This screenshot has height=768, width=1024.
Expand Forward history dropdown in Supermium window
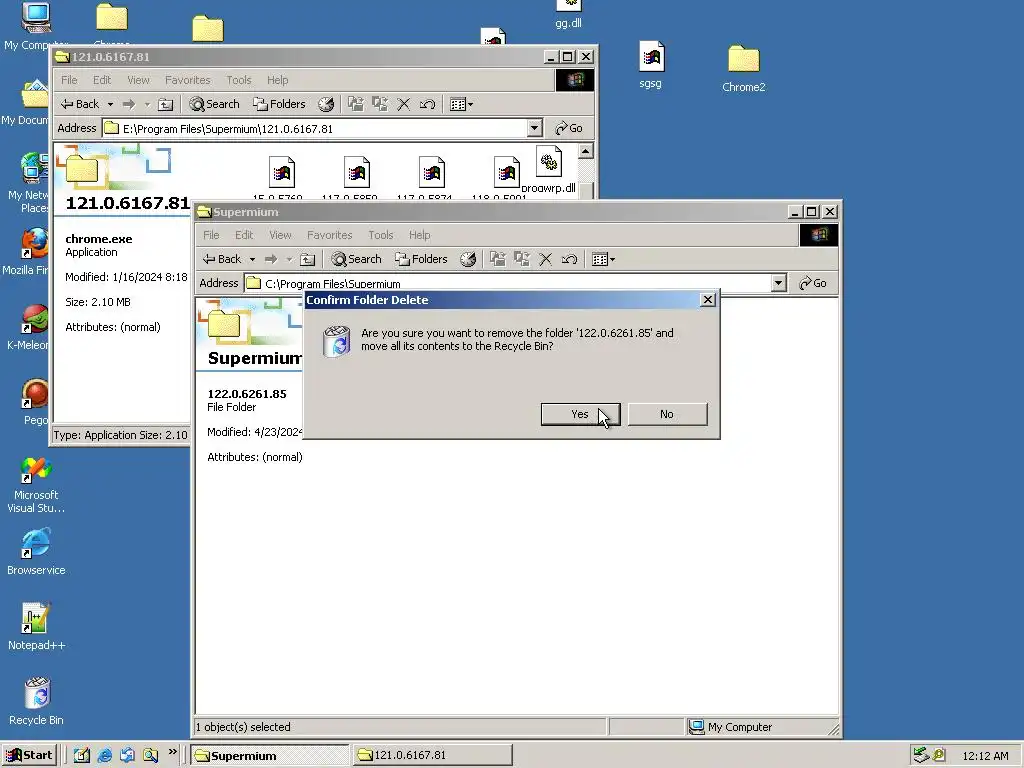point(289,259)
